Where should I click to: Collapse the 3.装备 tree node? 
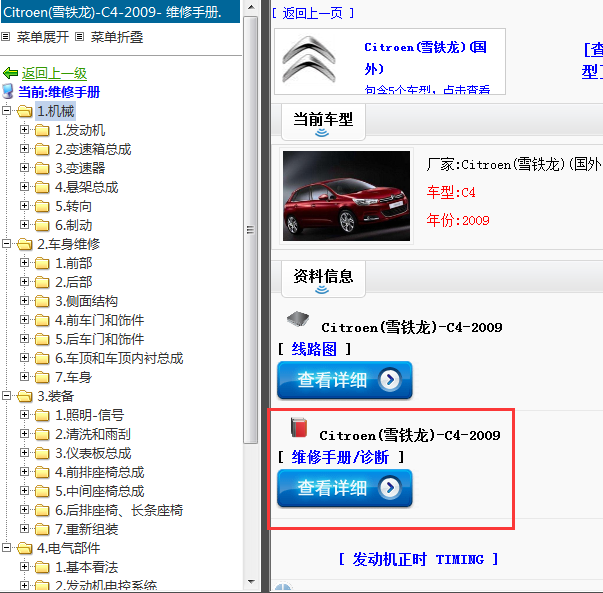[x=7, y=395]
